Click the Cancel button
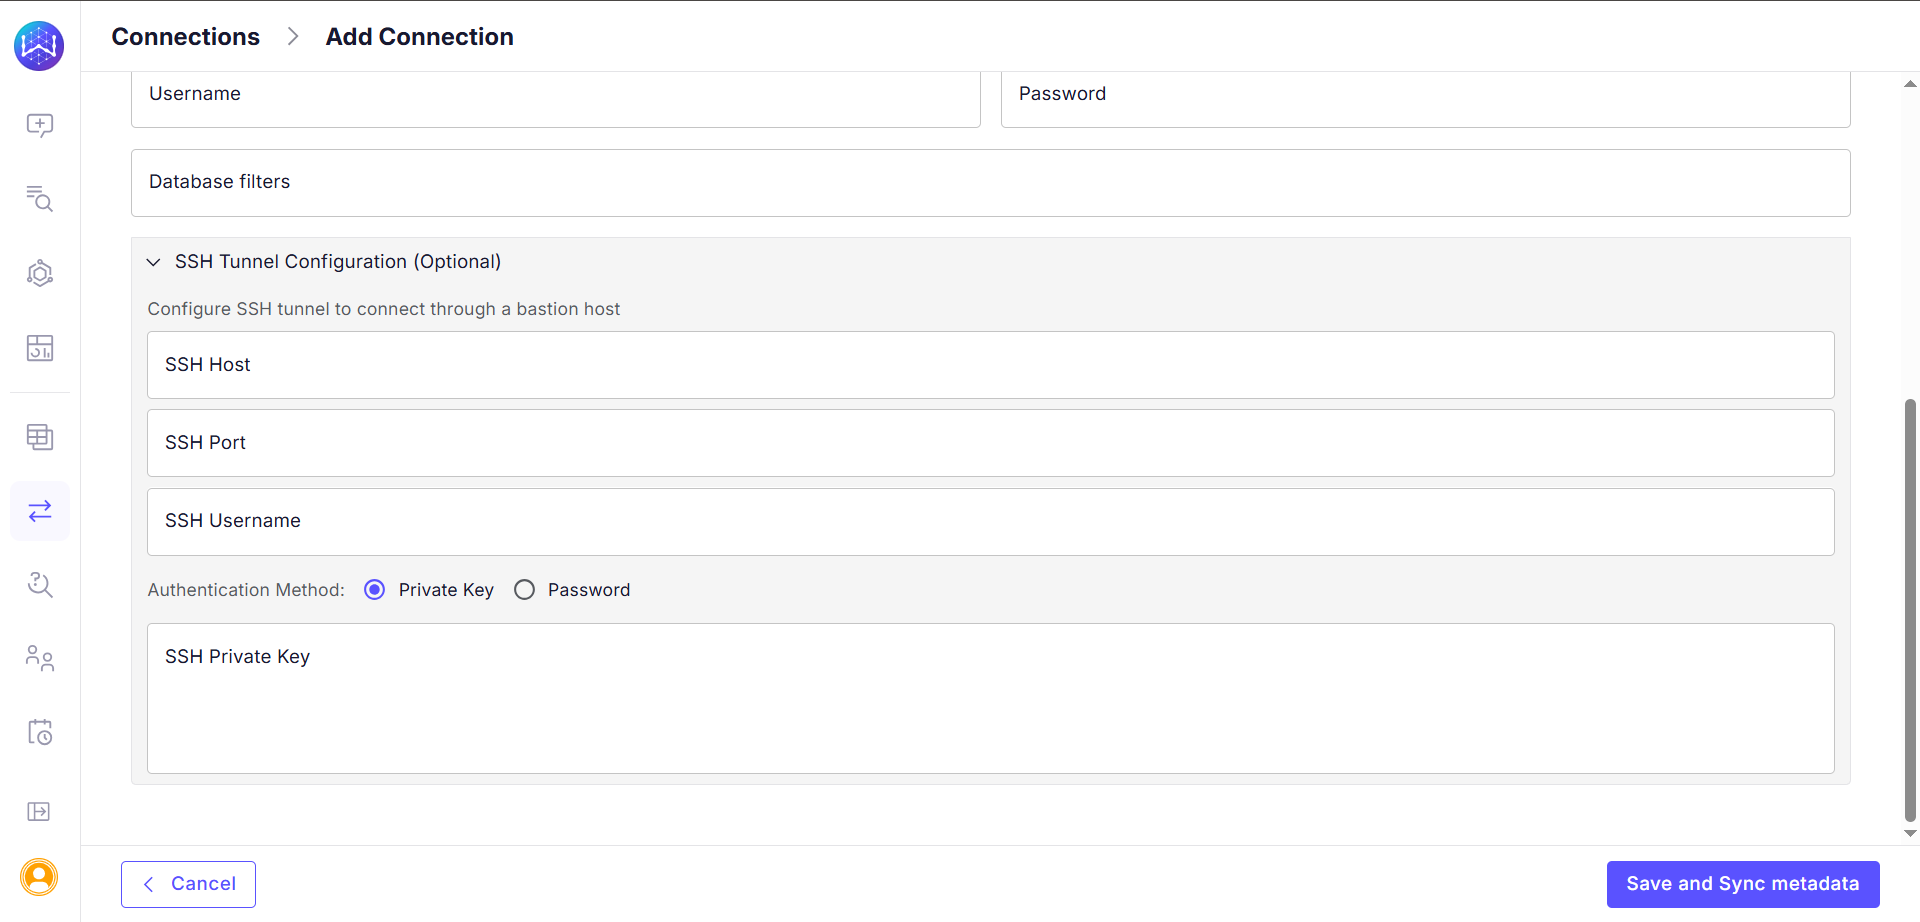The image size is (1920, 922). coord(188,884)
